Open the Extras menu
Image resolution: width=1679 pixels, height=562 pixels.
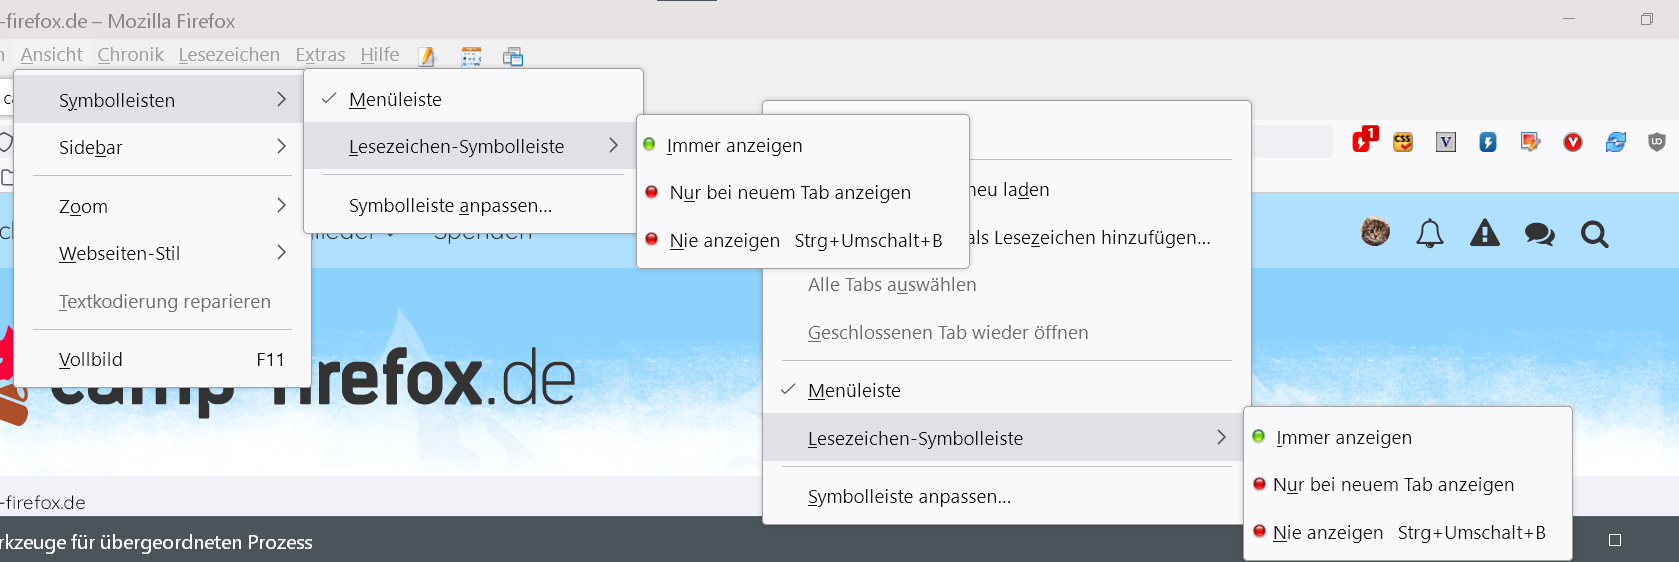(x=320, y=55)
